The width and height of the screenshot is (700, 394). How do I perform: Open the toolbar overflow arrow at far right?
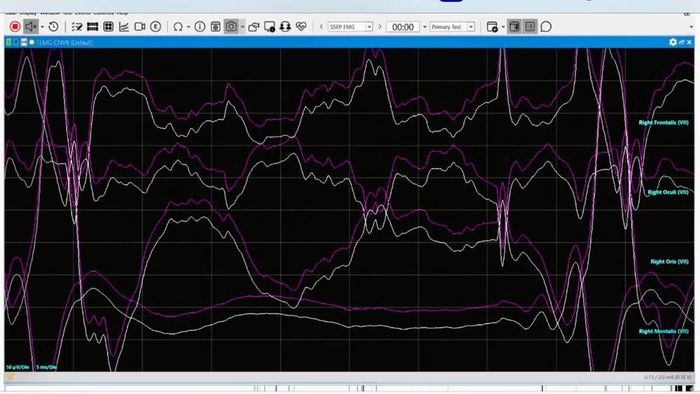pos(692,27)
